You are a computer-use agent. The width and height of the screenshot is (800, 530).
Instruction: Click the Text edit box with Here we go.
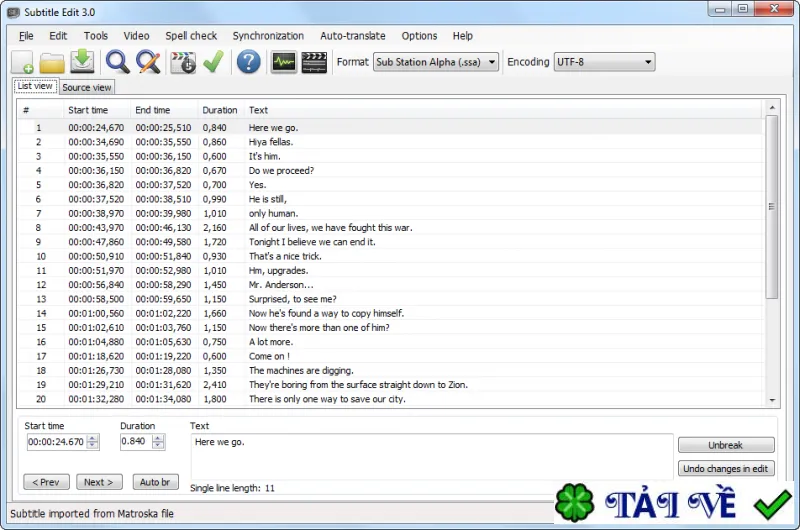pos(432,457)
